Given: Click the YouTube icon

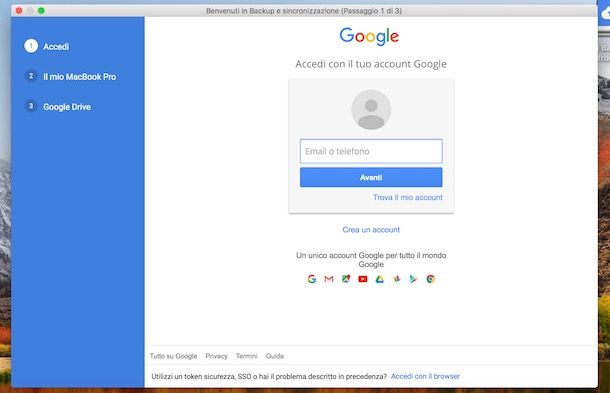Looking at the screenshot, I should (363, 279).
